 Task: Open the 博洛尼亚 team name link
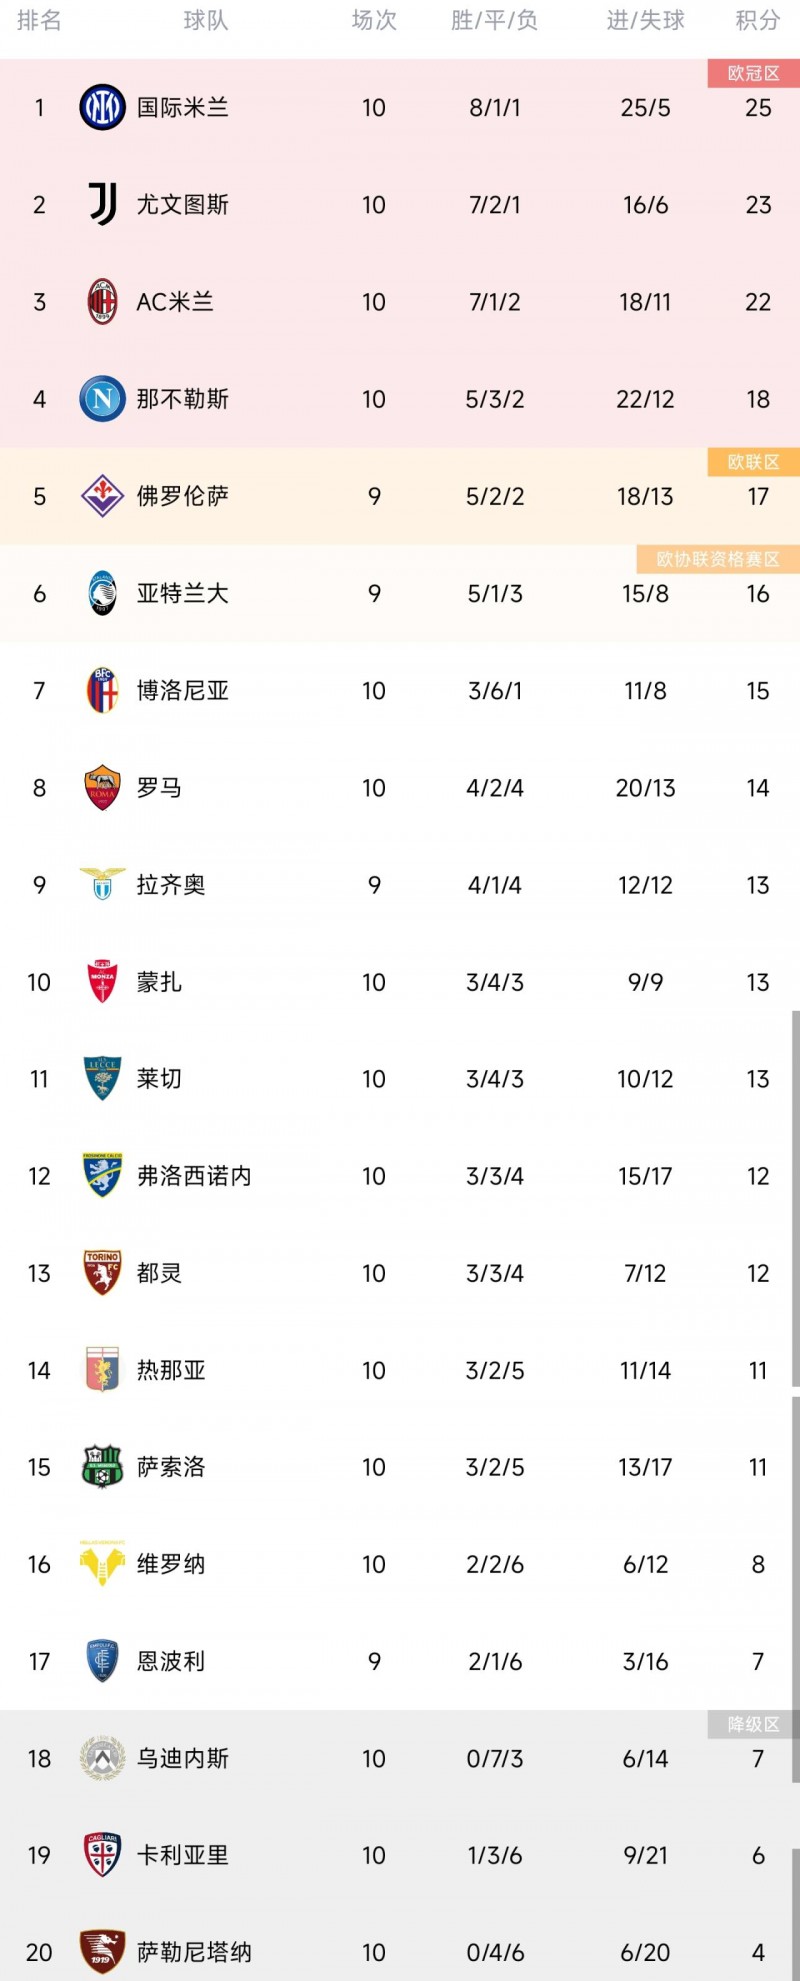coord(181,689)
